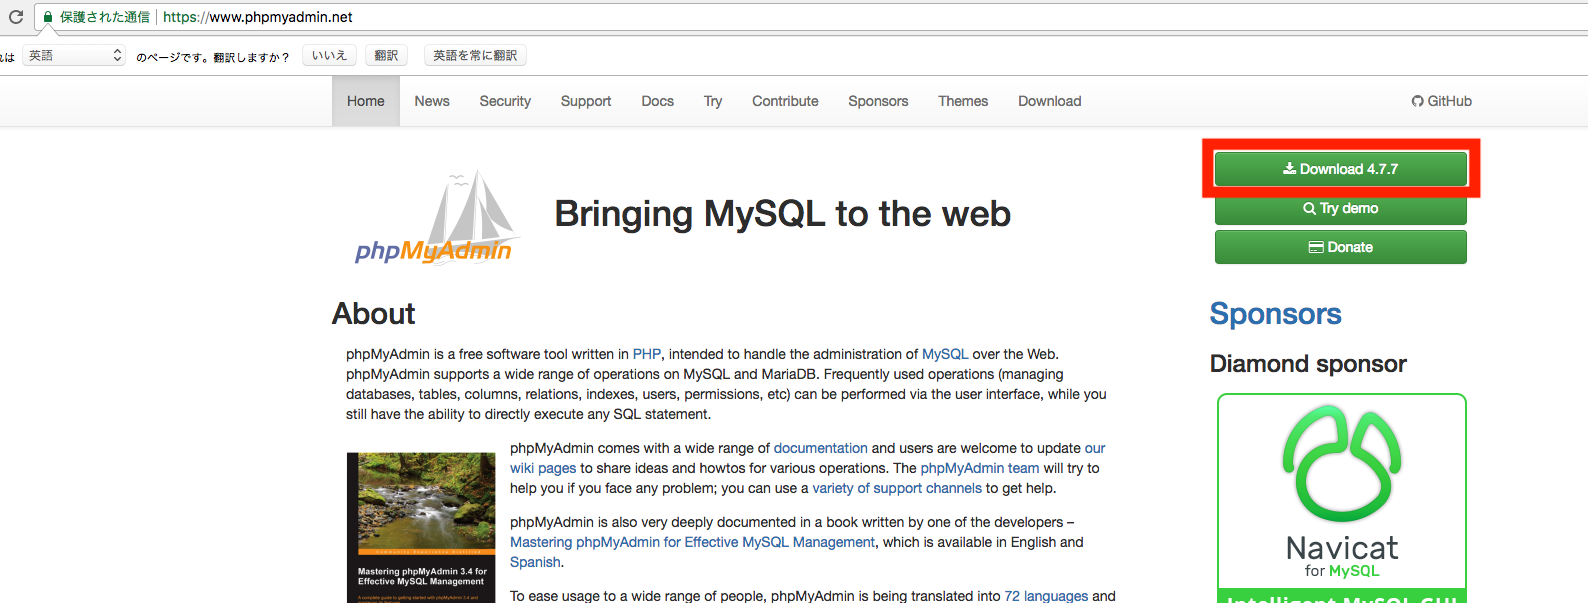Click the green padlock secure icon
Image resolution: width=1588 pixels, height=603 pixels.
tap(48, 17)
